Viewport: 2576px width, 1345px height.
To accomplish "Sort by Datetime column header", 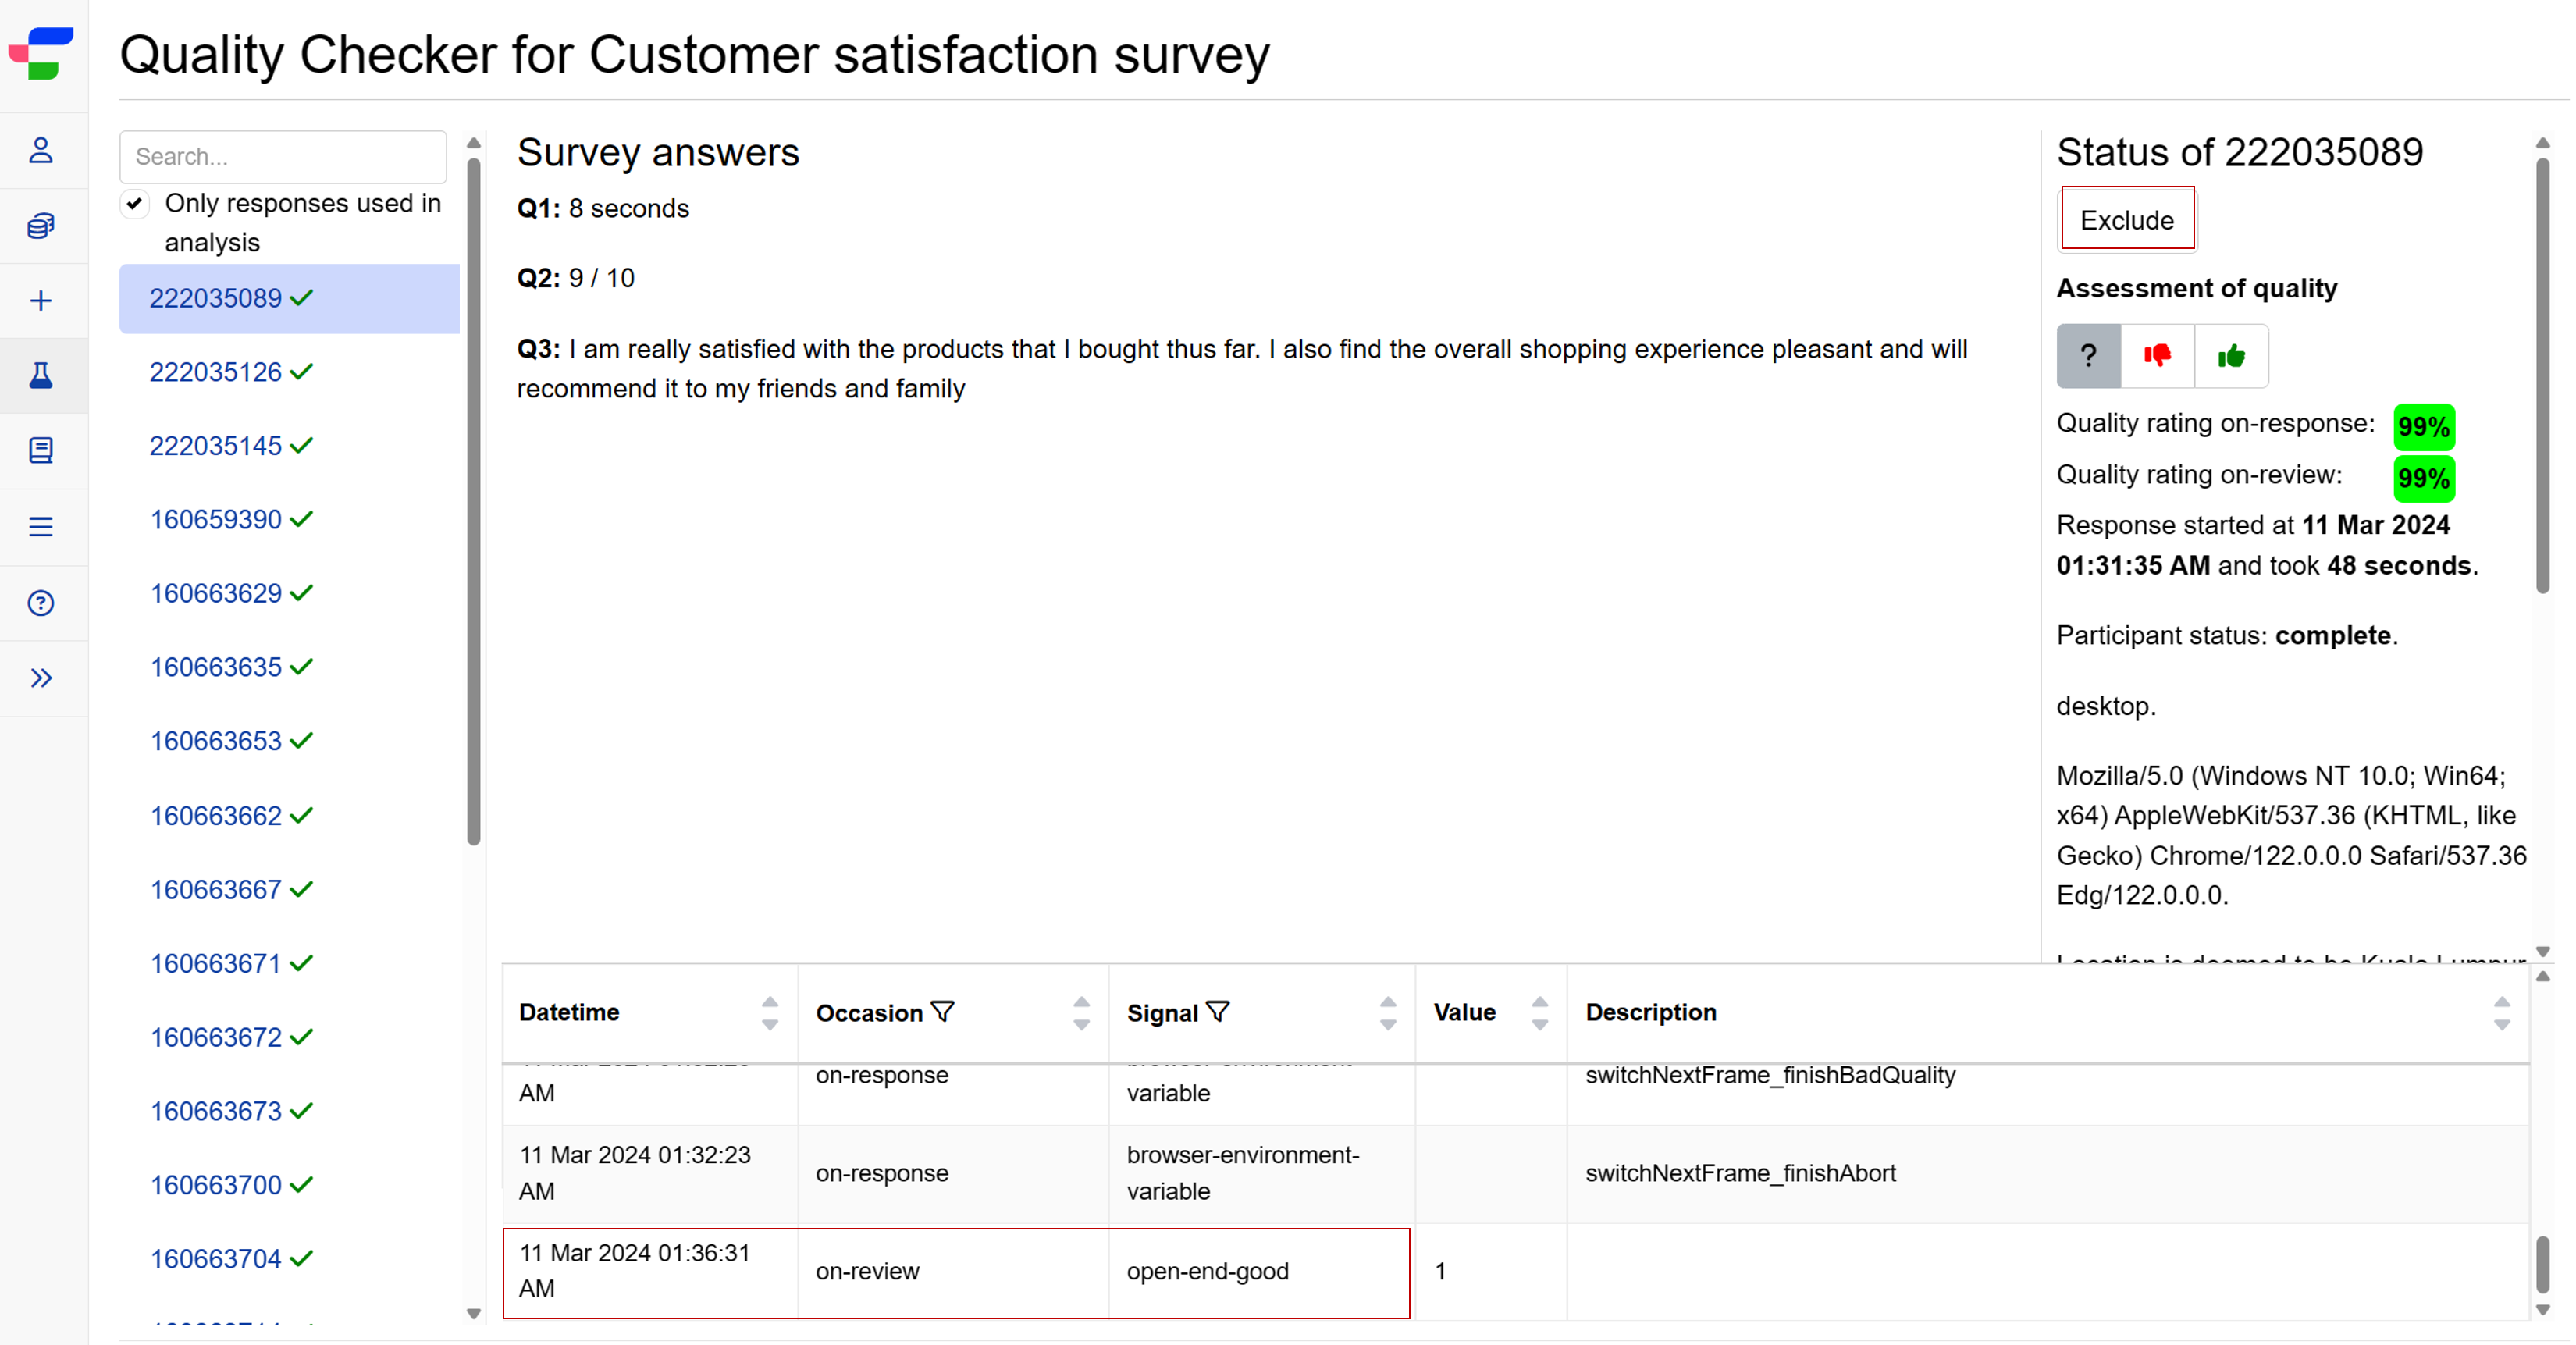I will tap(767, 1012).
